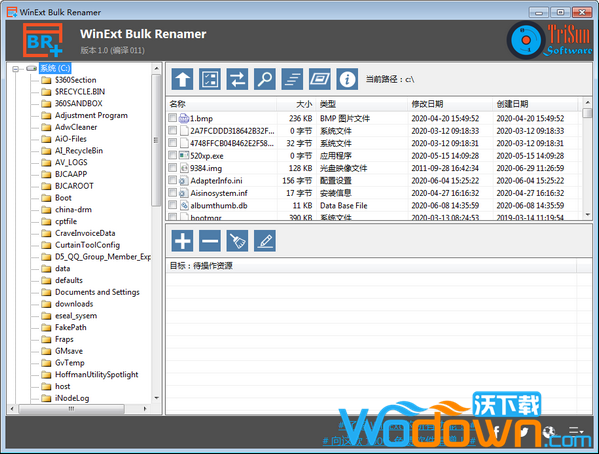
Task: Select the 360SANDBOX folder
Action: coord(79,104)
